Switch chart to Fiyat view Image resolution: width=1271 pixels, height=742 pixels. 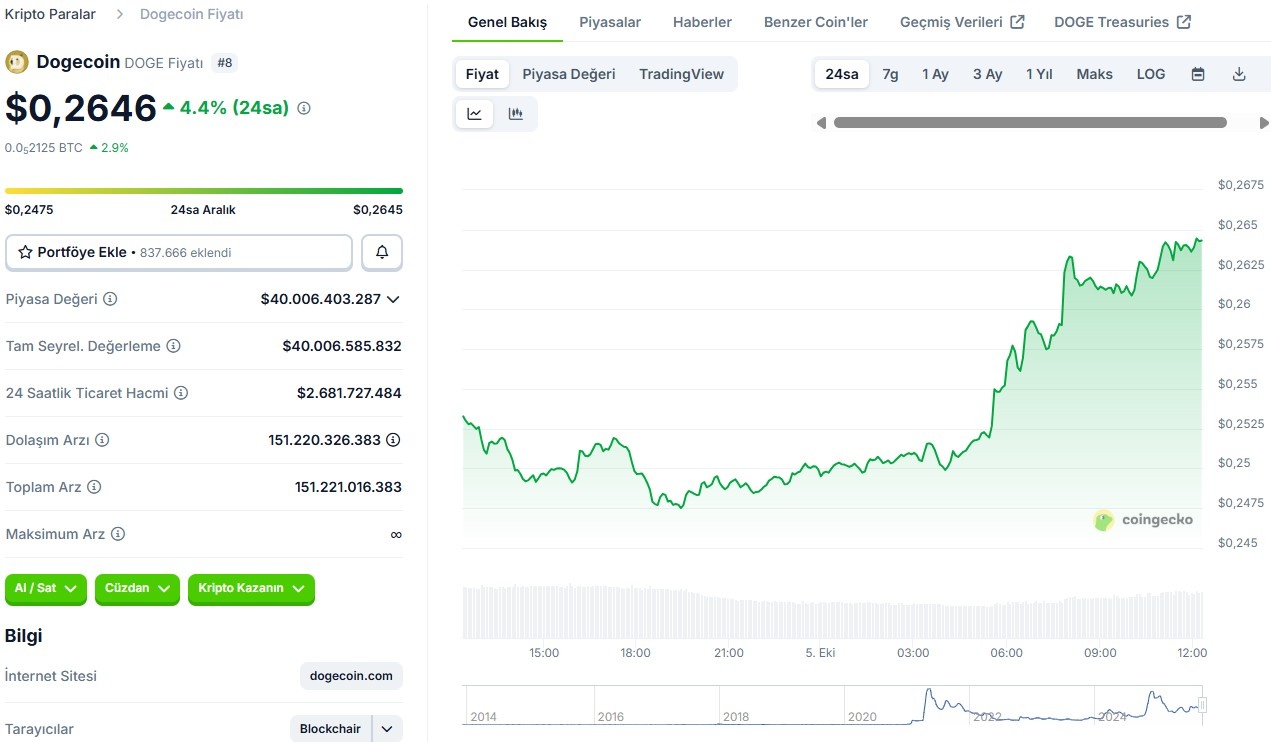[482, 74]
